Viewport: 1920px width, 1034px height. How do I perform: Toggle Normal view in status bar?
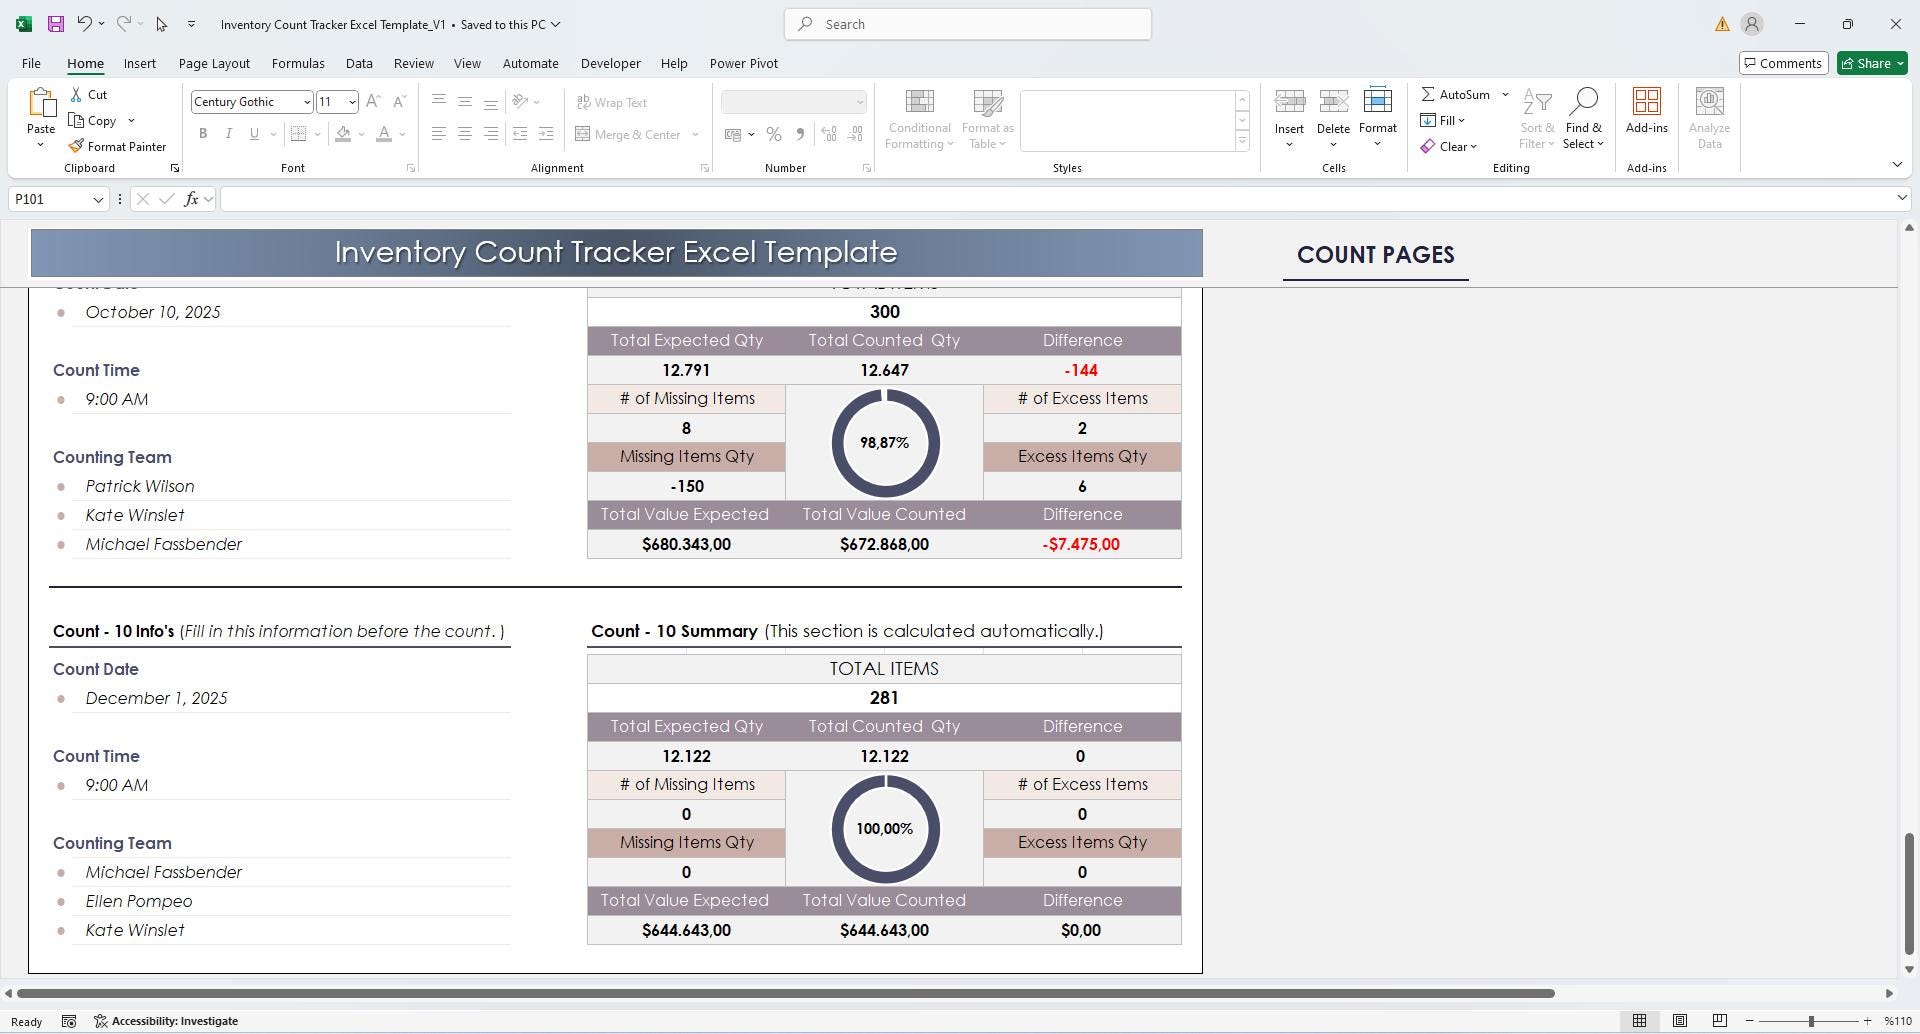pyautogui.click(x=1639, y=1021)
